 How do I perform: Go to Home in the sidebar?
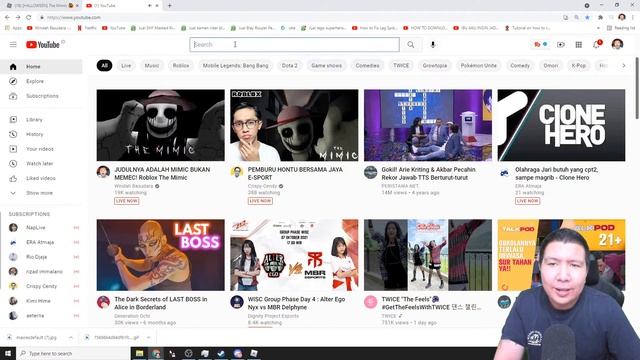coord(41,67)
